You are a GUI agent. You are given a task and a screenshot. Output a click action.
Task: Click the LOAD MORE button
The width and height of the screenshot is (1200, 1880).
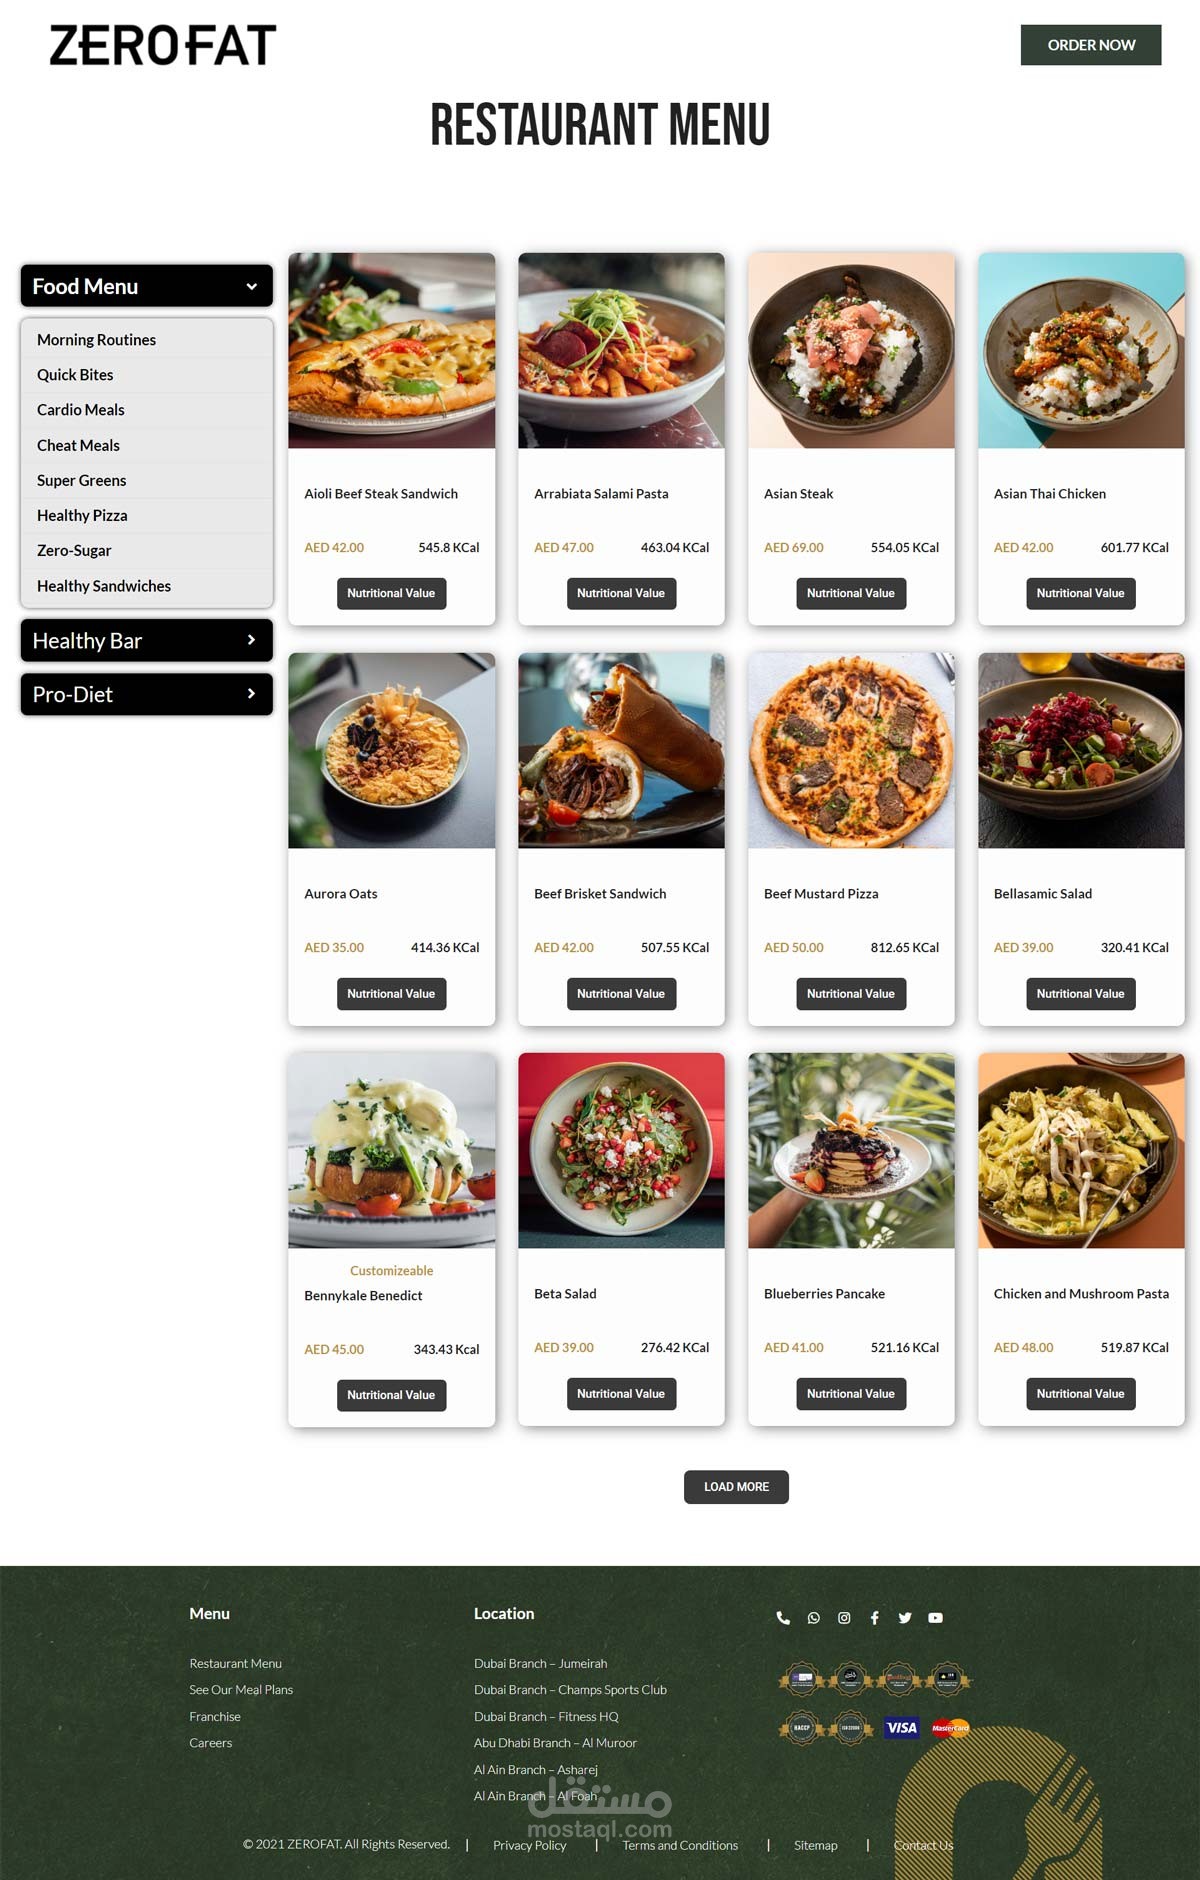(736, 1487)
